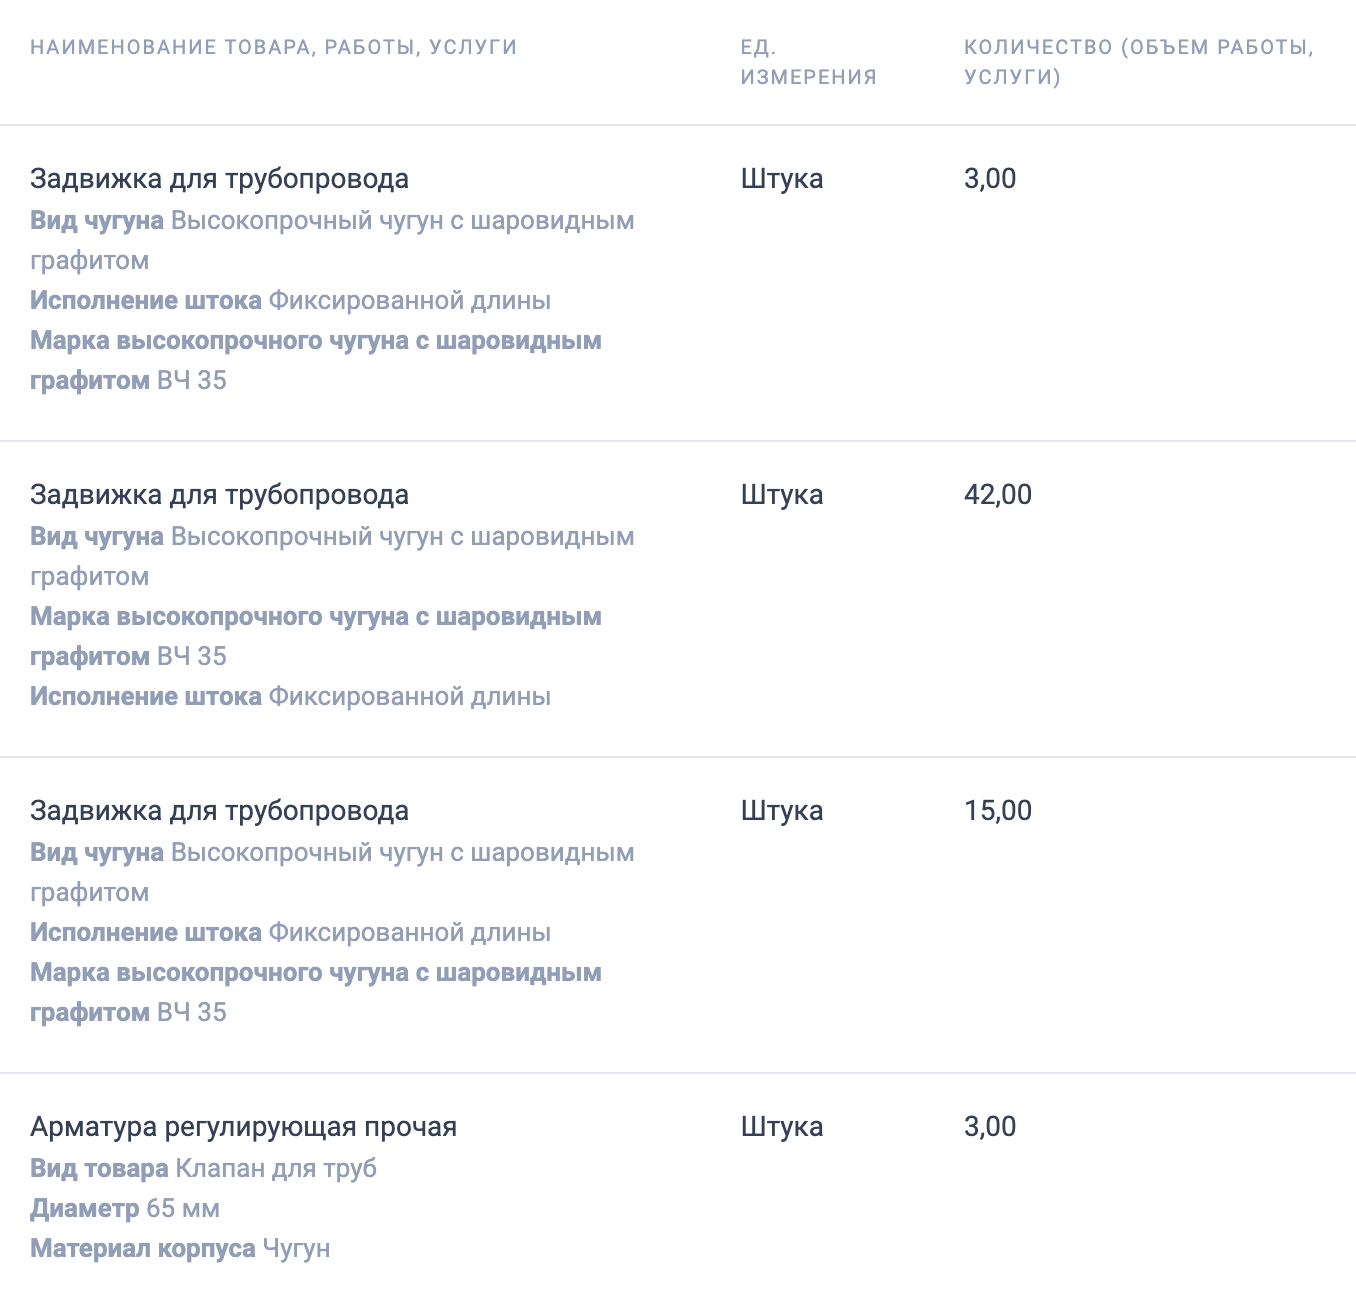Screen dimensions: 1356x1292
Task: Open the 'Арматура регулирующая прочая' item
Action: (x=243, y=1127)
